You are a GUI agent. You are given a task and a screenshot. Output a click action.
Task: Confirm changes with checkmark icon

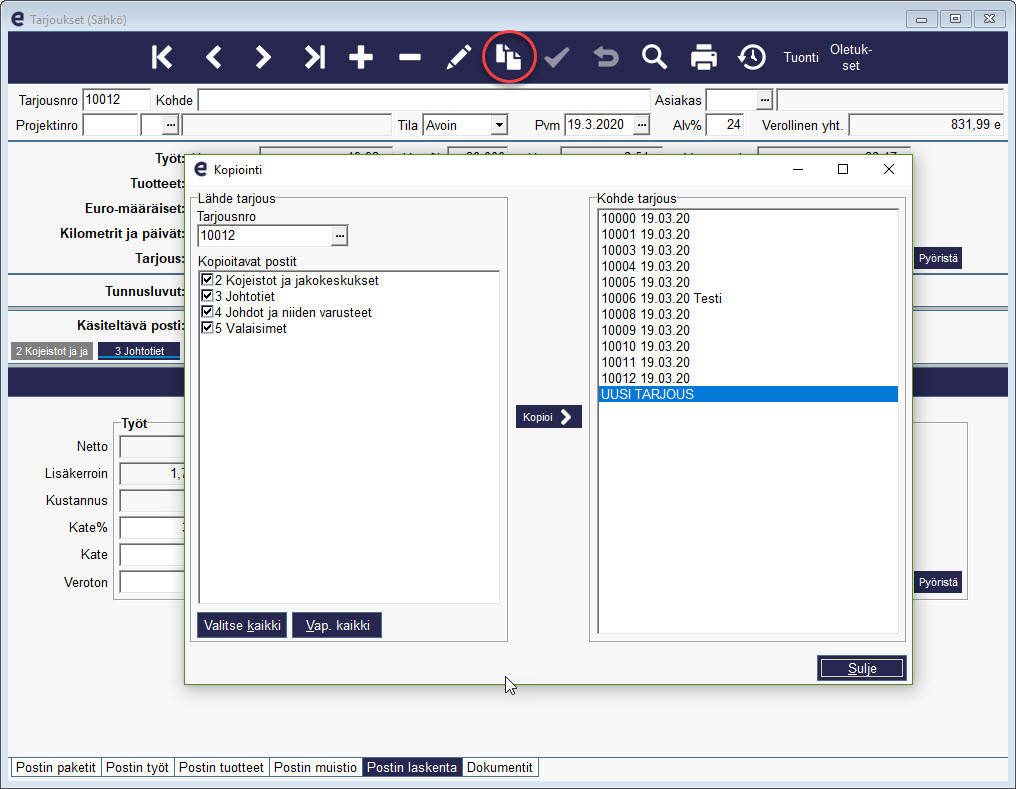pos(557,58)
